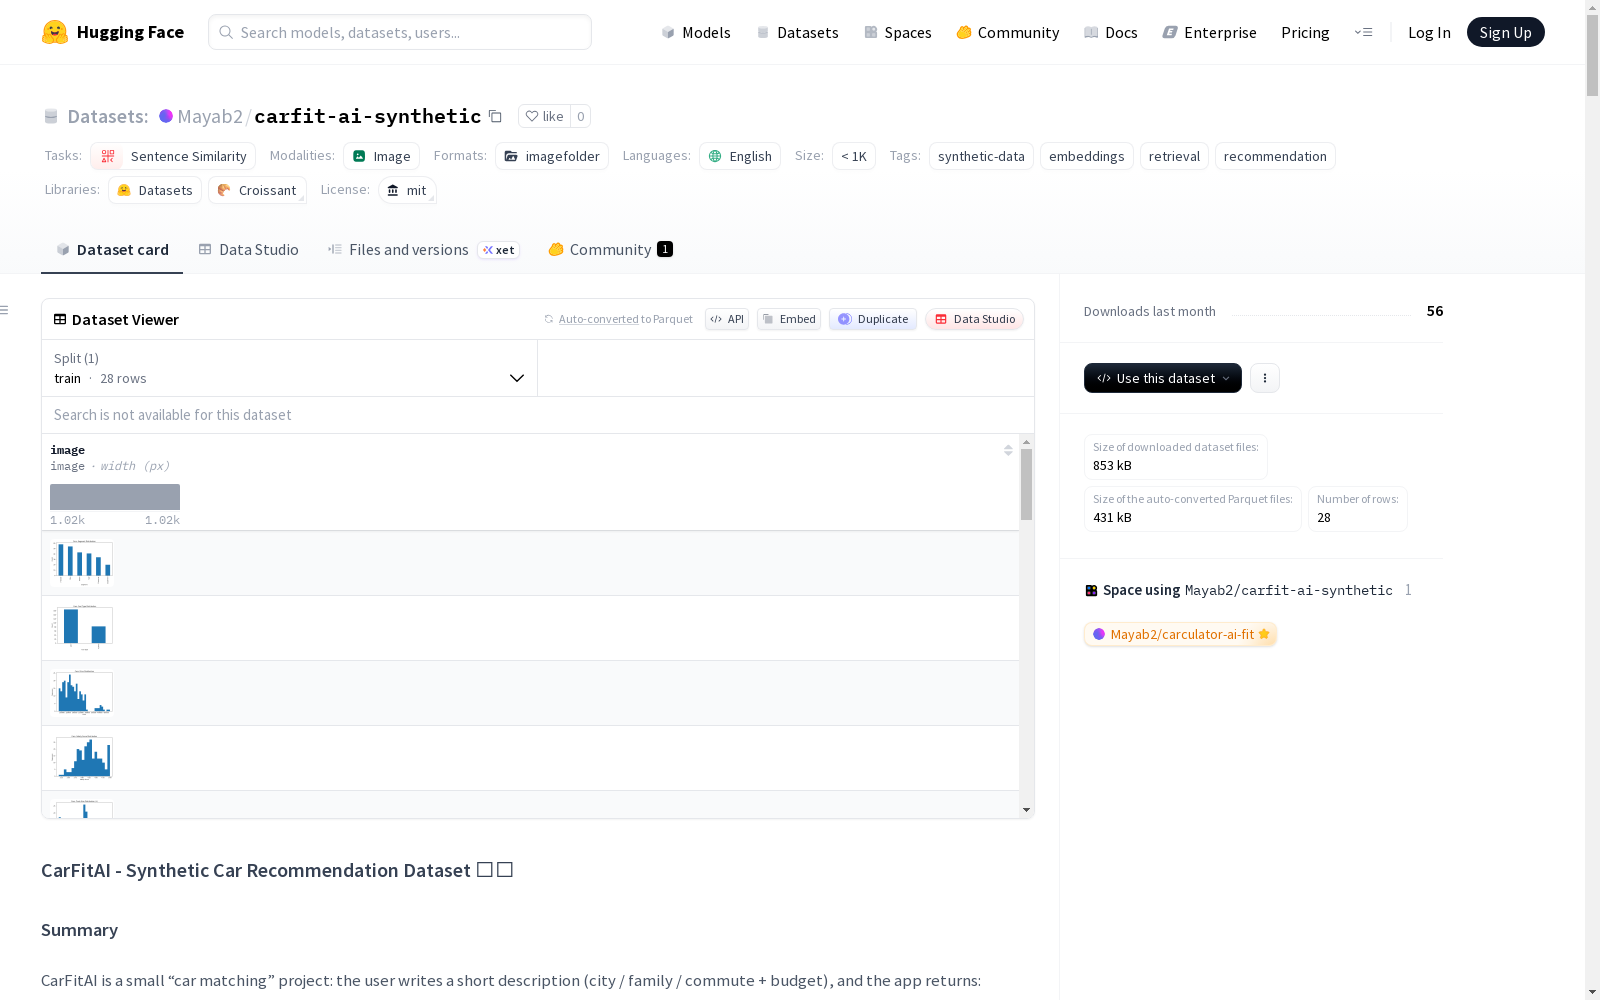Open Data Studio from viewer header
The width and height of the screenshot is (1600, 1000).
975,319
